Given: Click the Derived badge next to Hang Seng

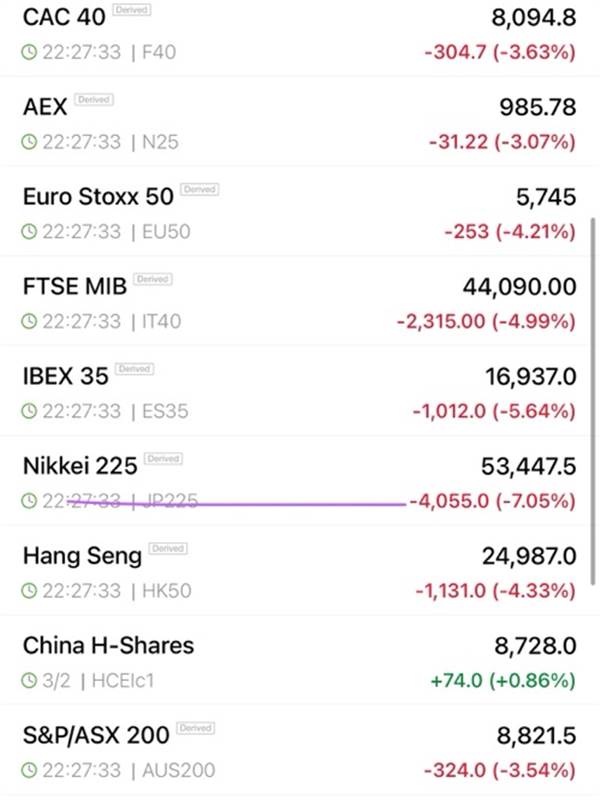Looking at the screenshot, I should click(168, 549).
